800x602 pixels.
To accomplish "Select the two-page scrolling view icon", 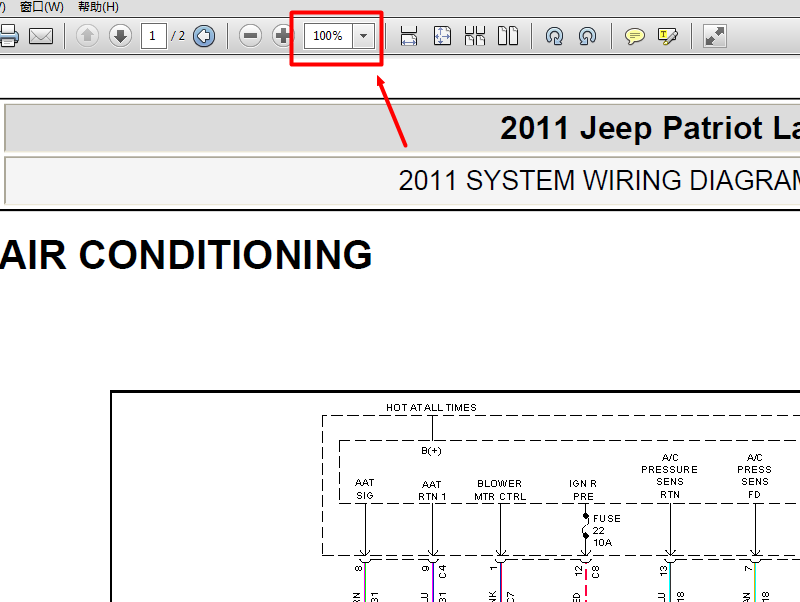I will [x=475, y=36].
